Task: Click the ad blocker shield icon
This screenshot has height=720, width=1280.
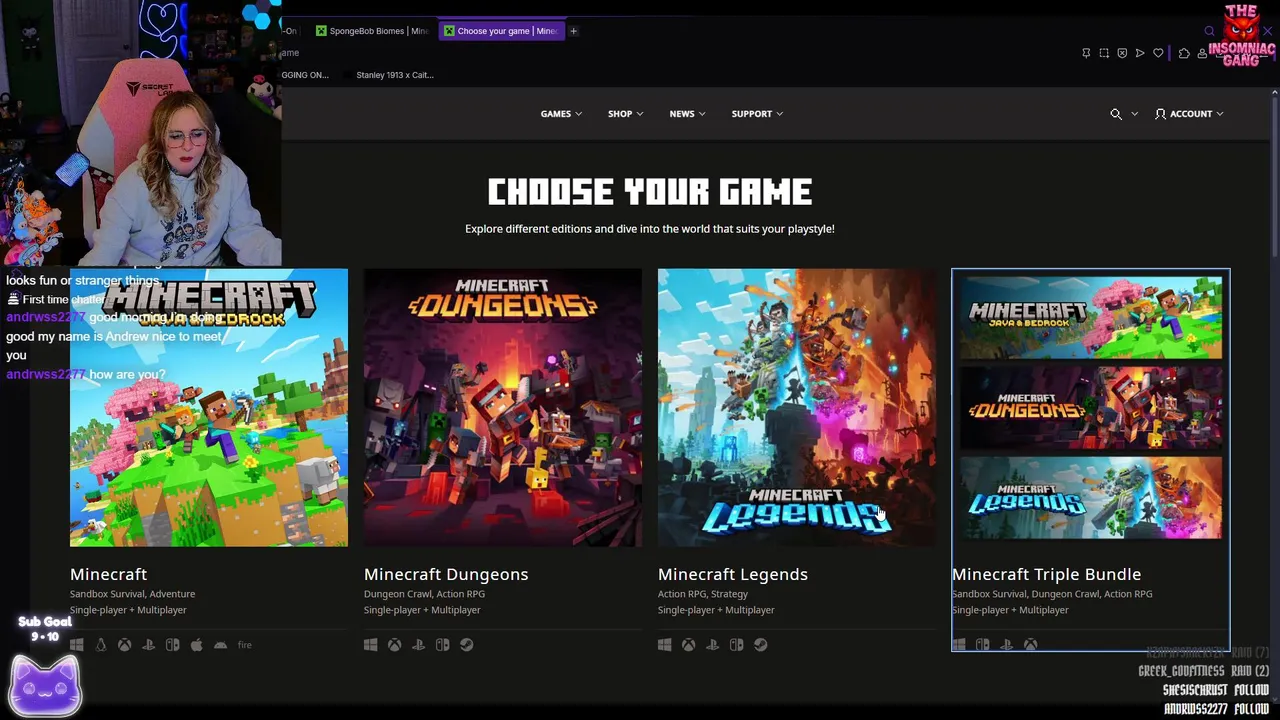Action: point(1122,53)
